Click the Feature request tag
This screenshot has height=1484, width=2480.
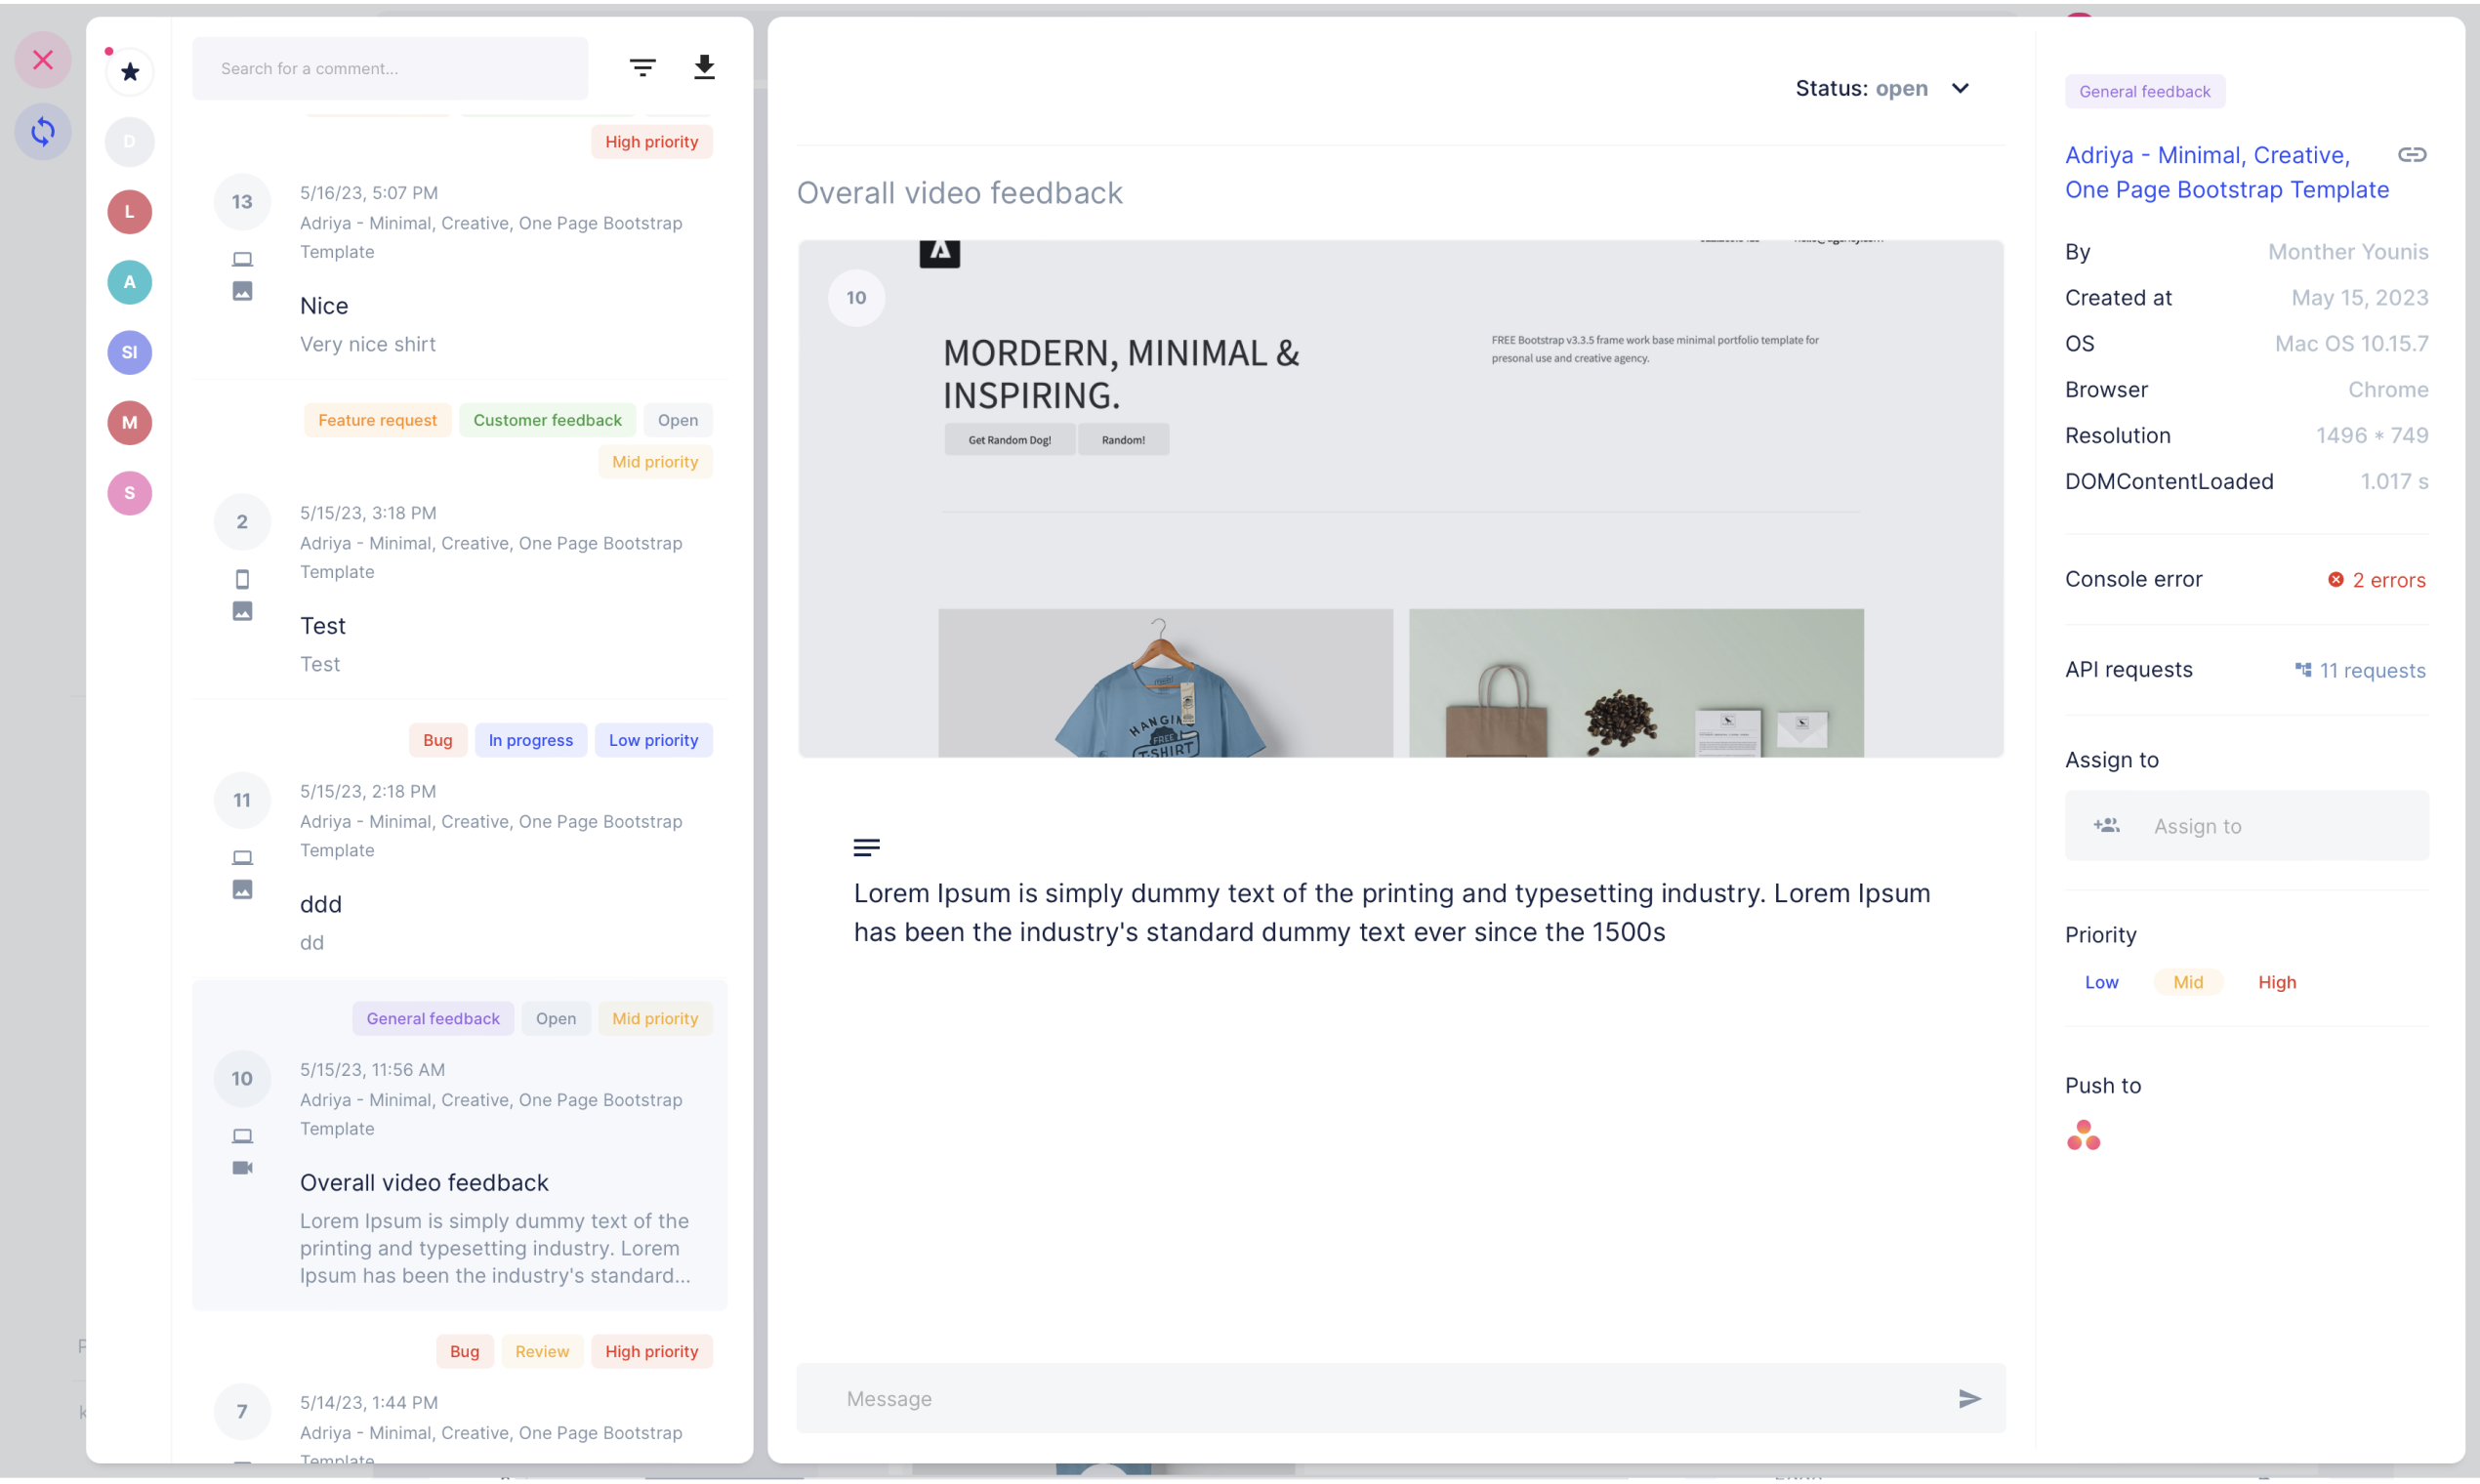pyautogui.click(x=377, y=420)
